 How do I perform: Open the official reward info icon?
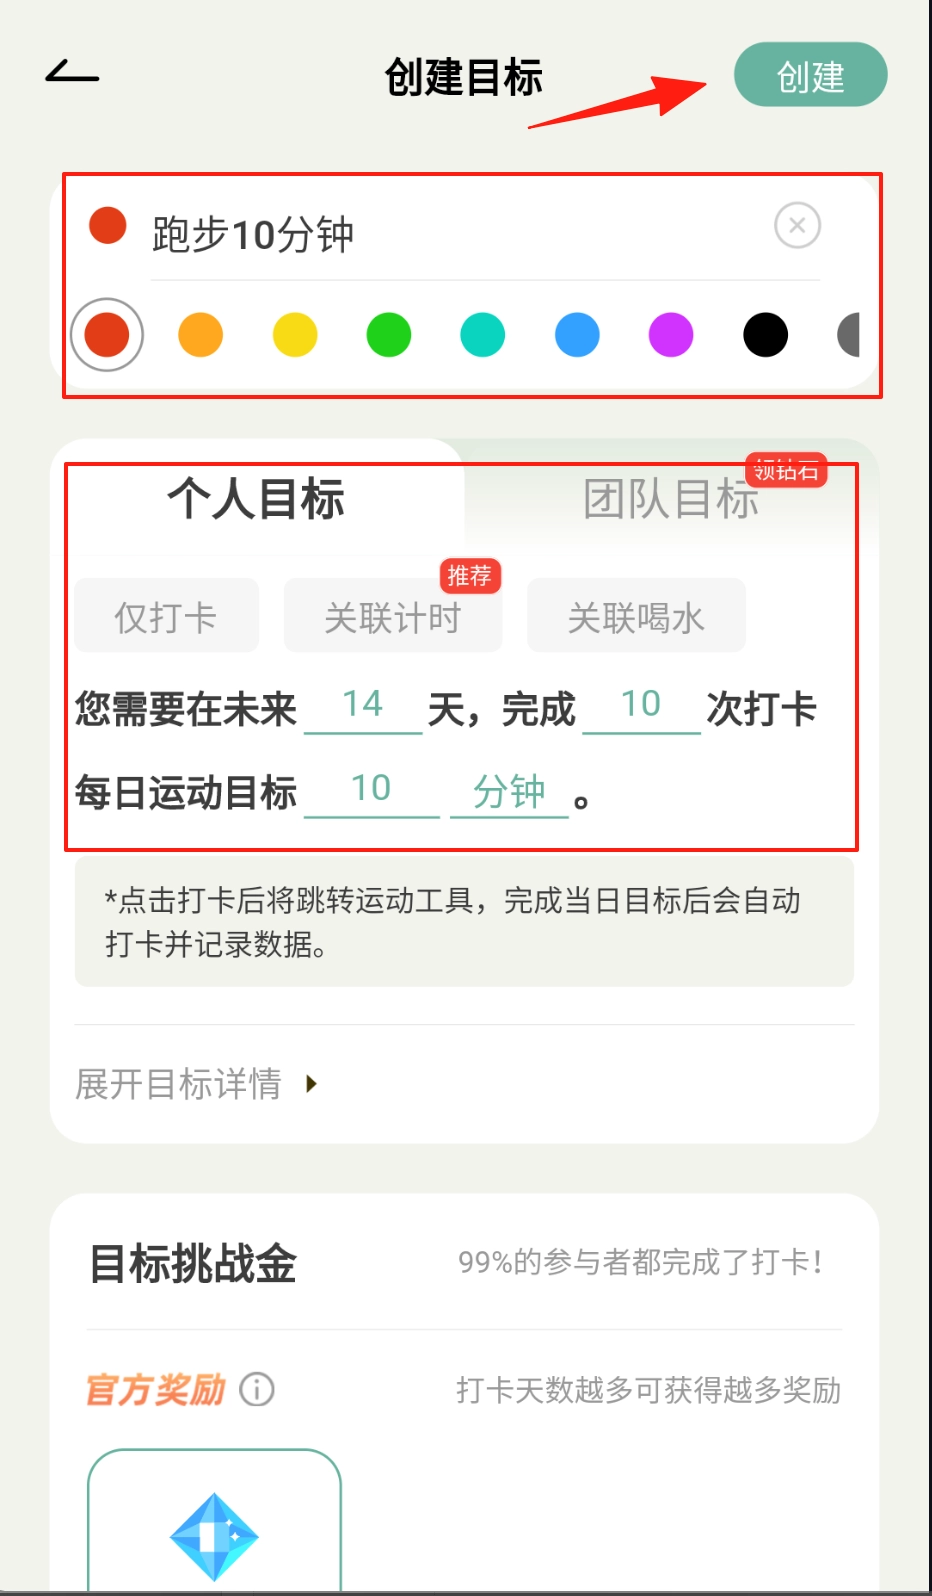coord(257,1389)
